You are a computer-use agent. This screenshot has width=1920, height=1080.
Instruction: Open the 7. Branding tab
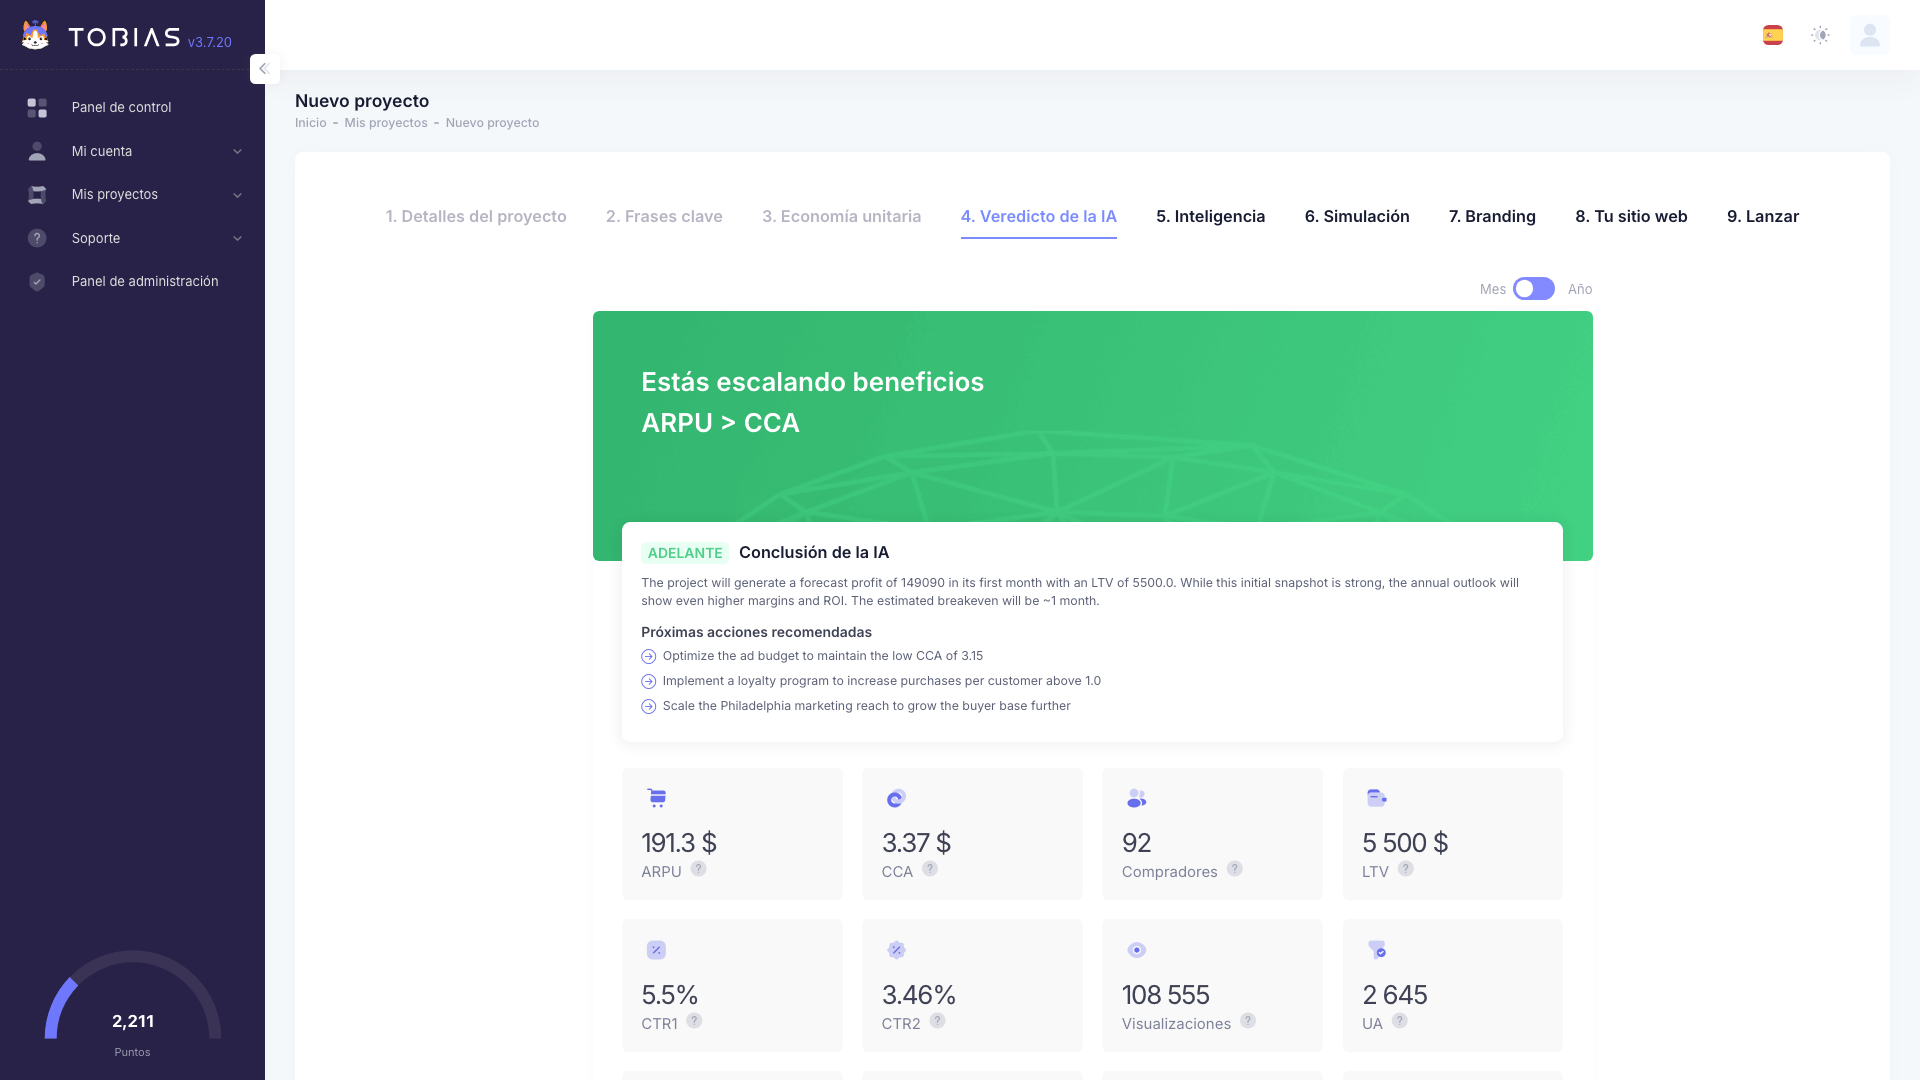tap(1493, 217)
